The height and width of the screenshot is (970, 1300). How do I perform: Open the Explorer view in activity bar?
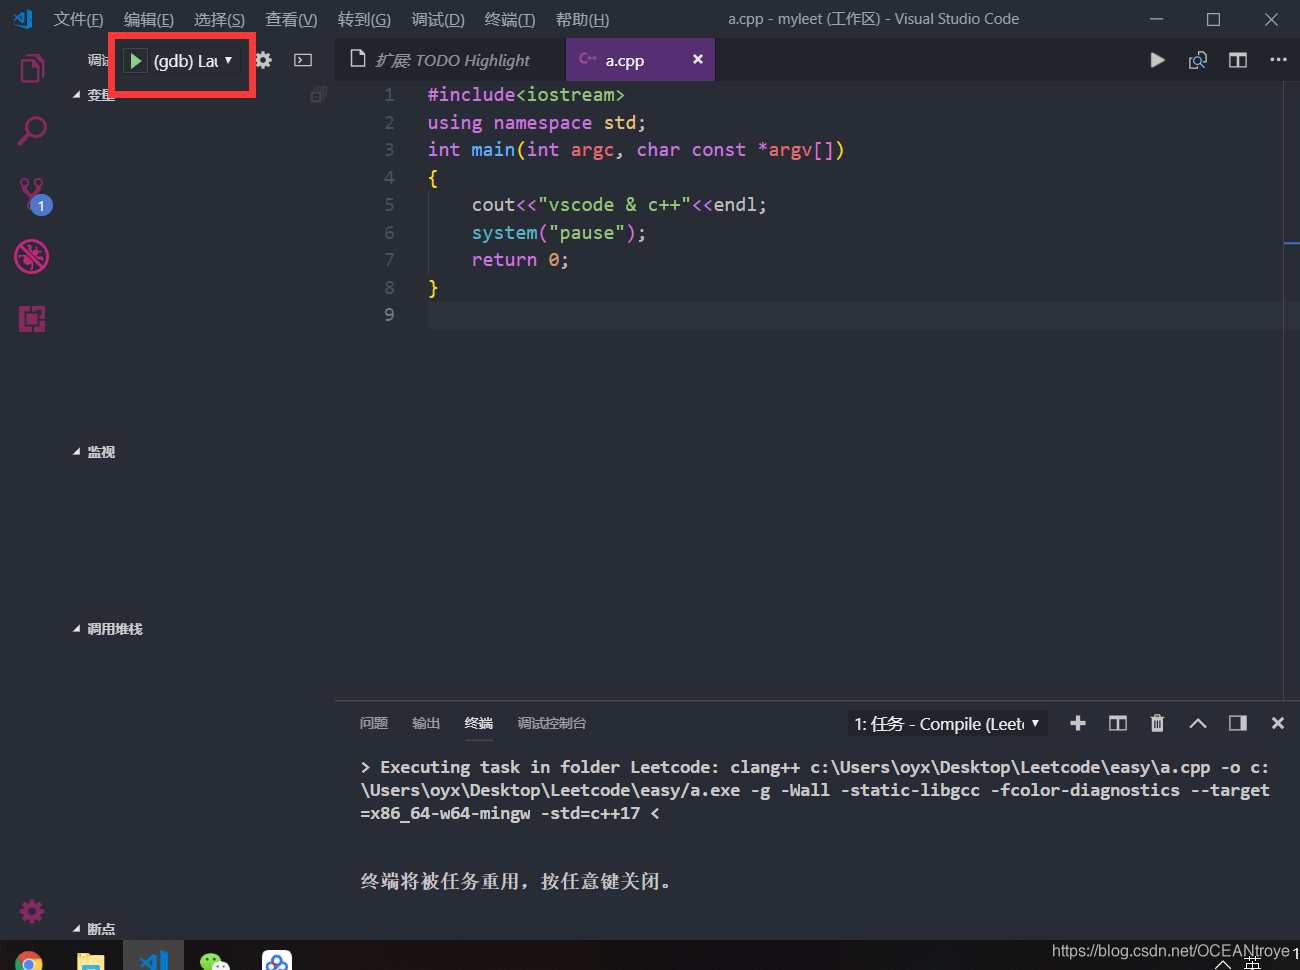tap(32, 68)
